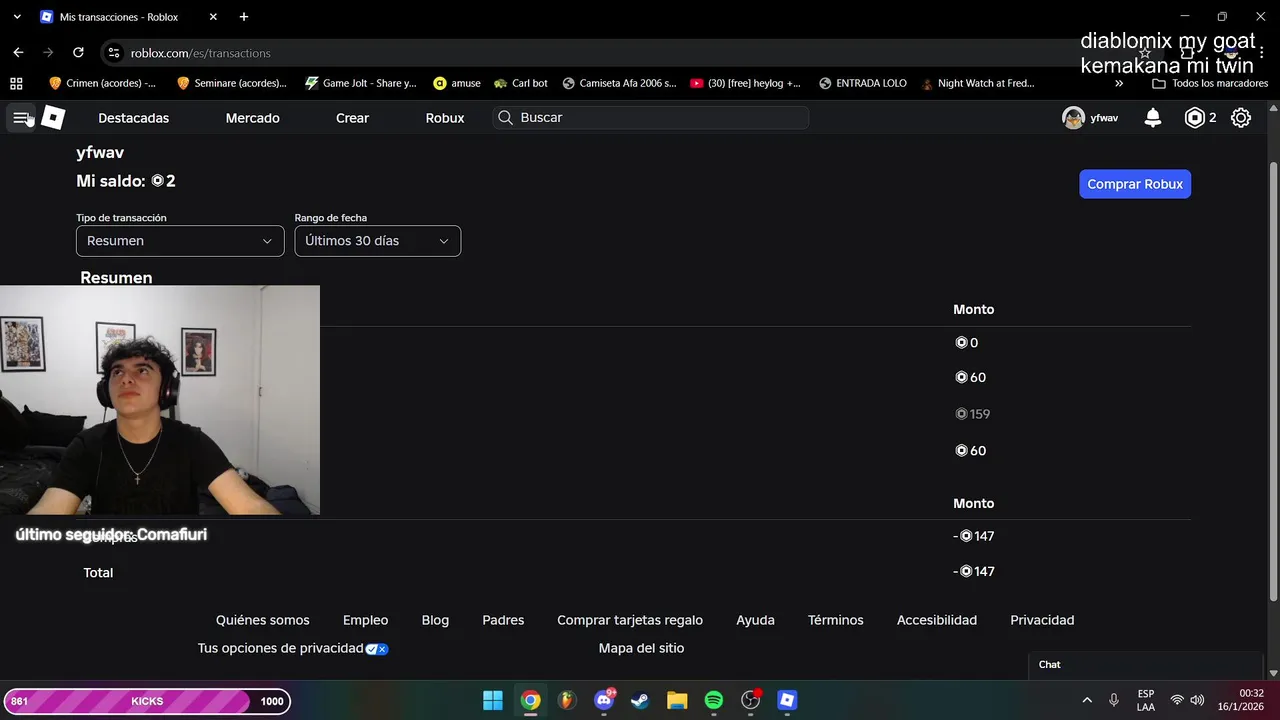This screenshot has height=720, width=1280.
Task: Click the Comprar Robux button
Action: pyautogui.click(x=1135, y=184)
